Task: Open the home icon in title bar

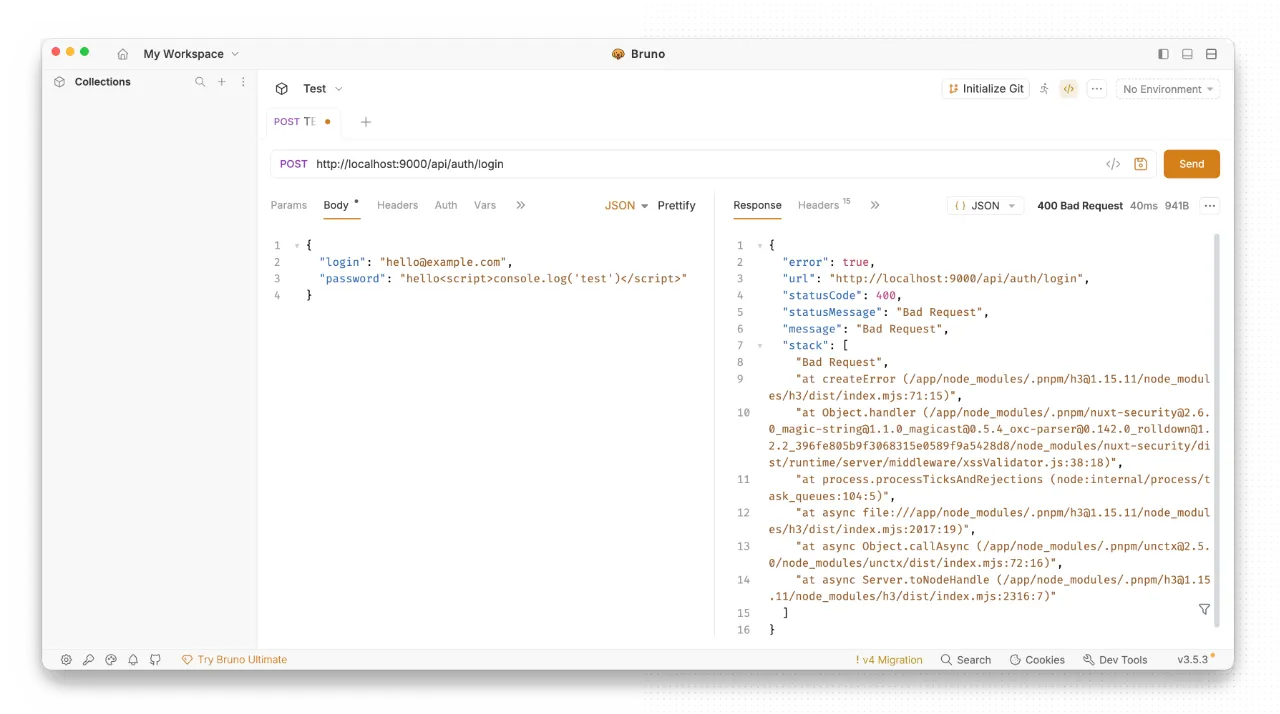Action: [123, 54]
